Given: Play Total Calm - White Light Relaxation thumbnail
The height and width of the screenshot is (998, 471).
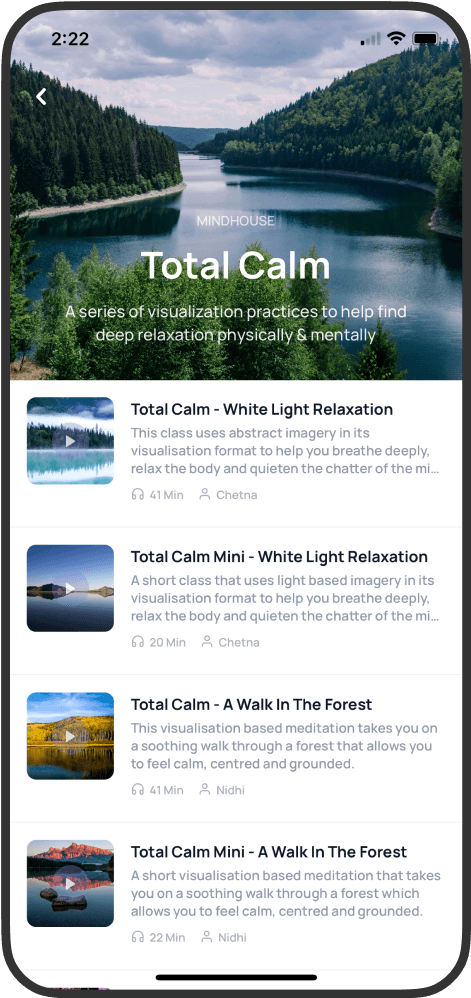Looking at the screenshot, I should (x=70, y=440).
